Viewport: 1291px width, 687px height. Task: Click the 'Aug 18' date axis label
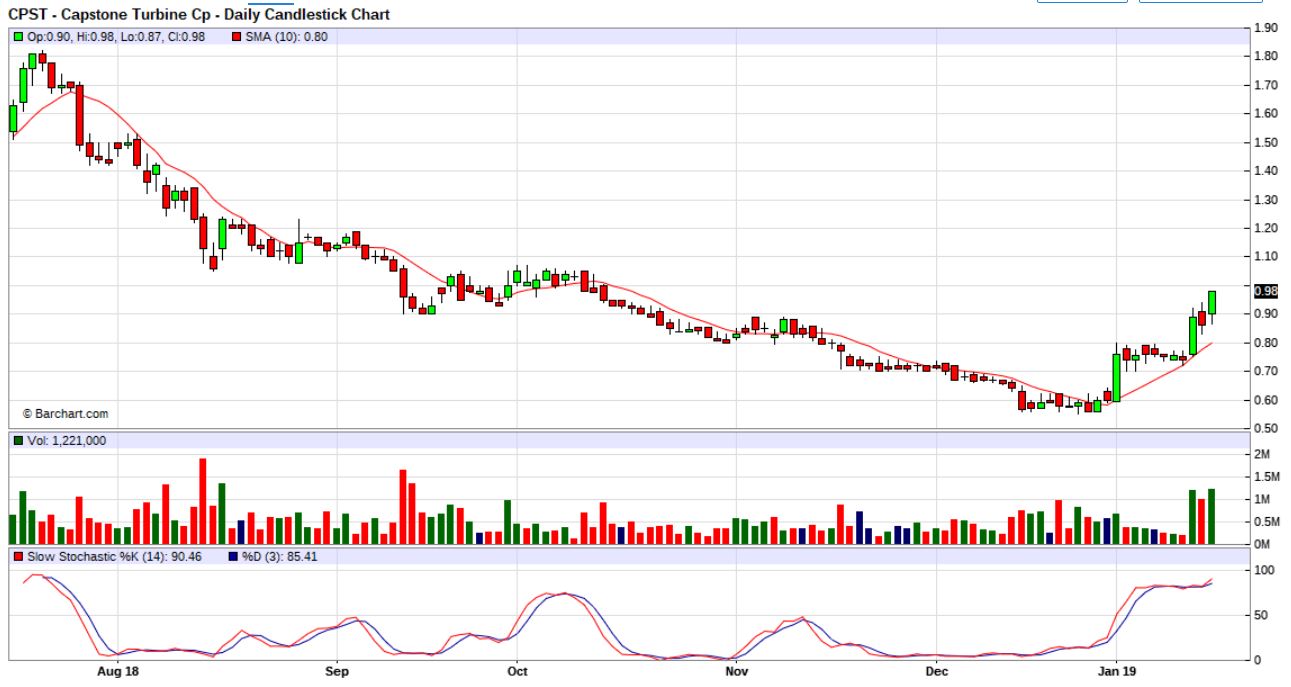pos(118,671)
